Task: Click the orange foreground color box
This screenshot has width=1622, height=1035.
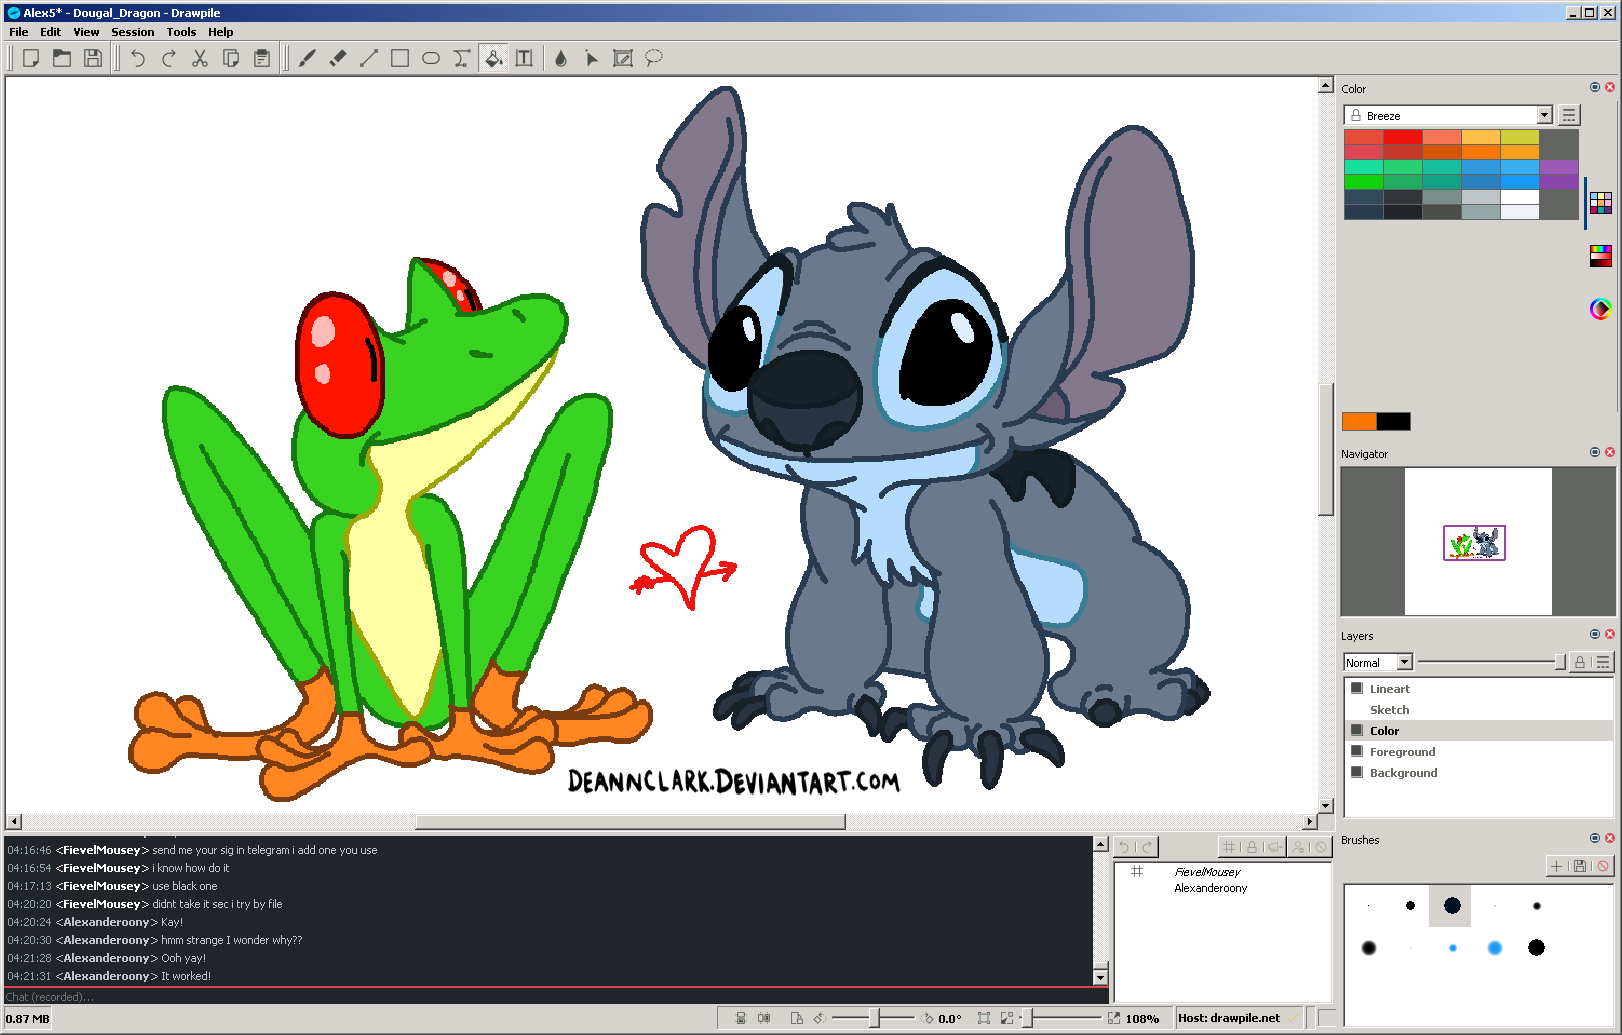Action: coord(1359,421)
